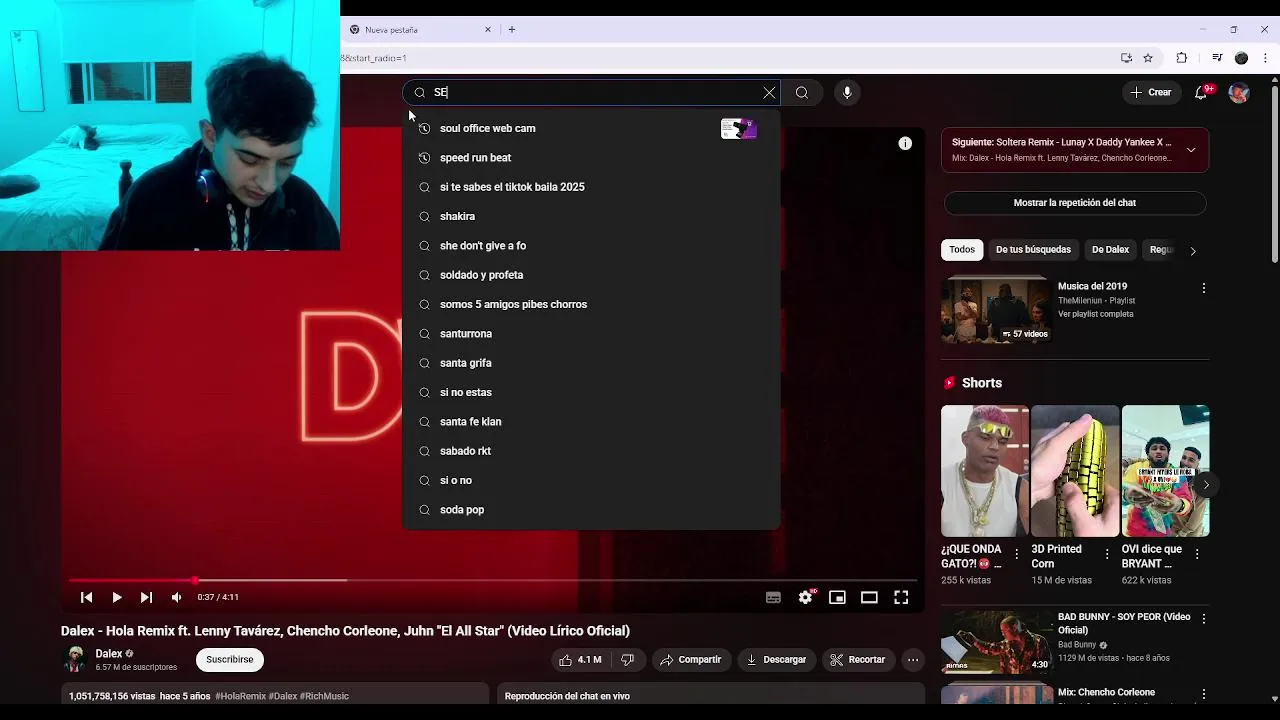Open options for ¿QUE ONDA GATO? short
1280x720 pixels.
coord(1017,554)
